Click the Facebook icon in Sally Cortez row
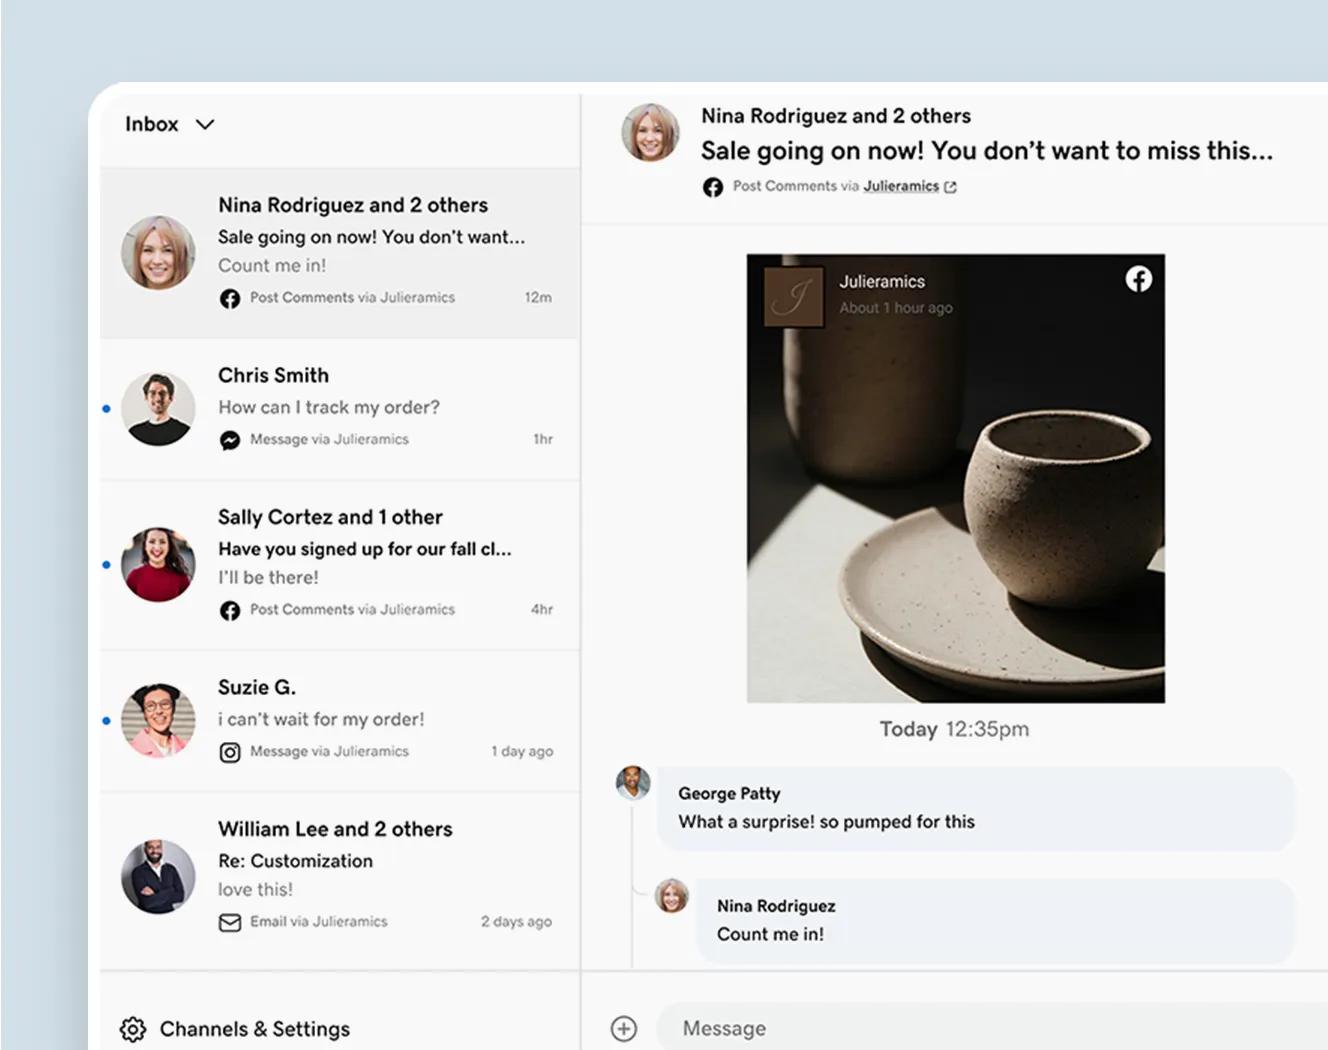 pyautogui.click(x=230, y=610)
